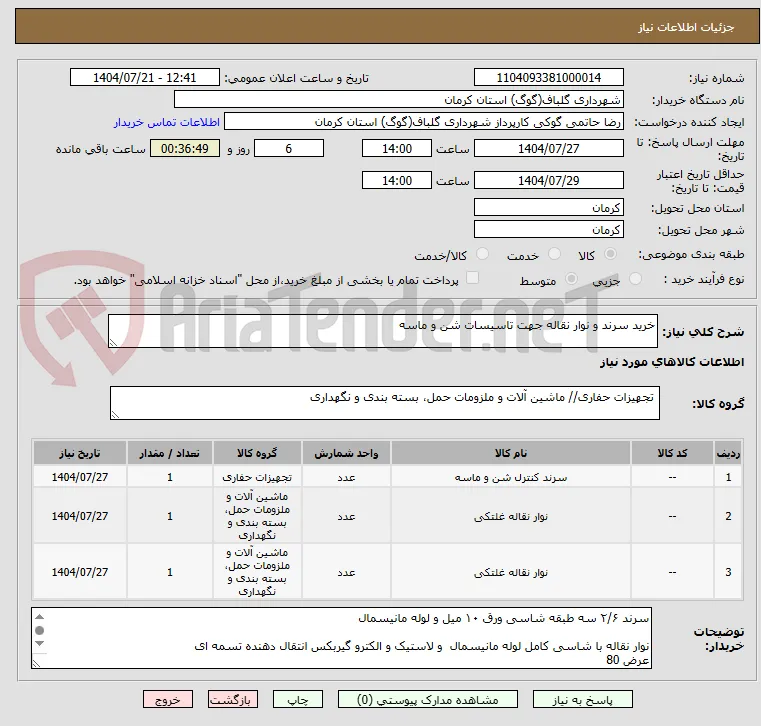Click the شماره نیاز number field
This screenshot has width=761, height=726.
click(548, 78)
